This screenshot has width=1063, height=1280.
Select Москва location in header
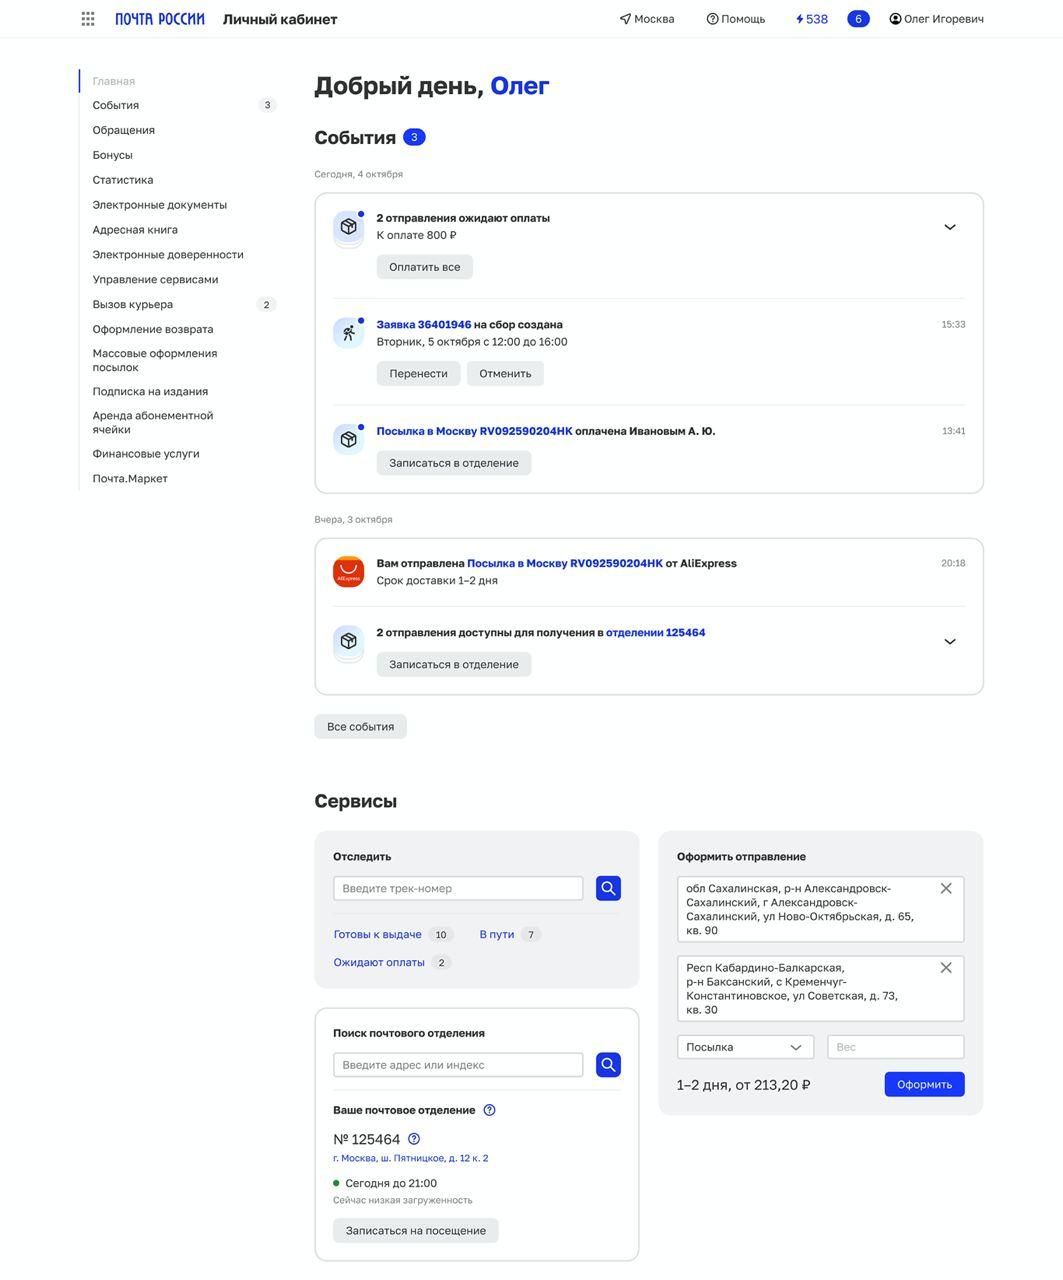click(647, 19)
